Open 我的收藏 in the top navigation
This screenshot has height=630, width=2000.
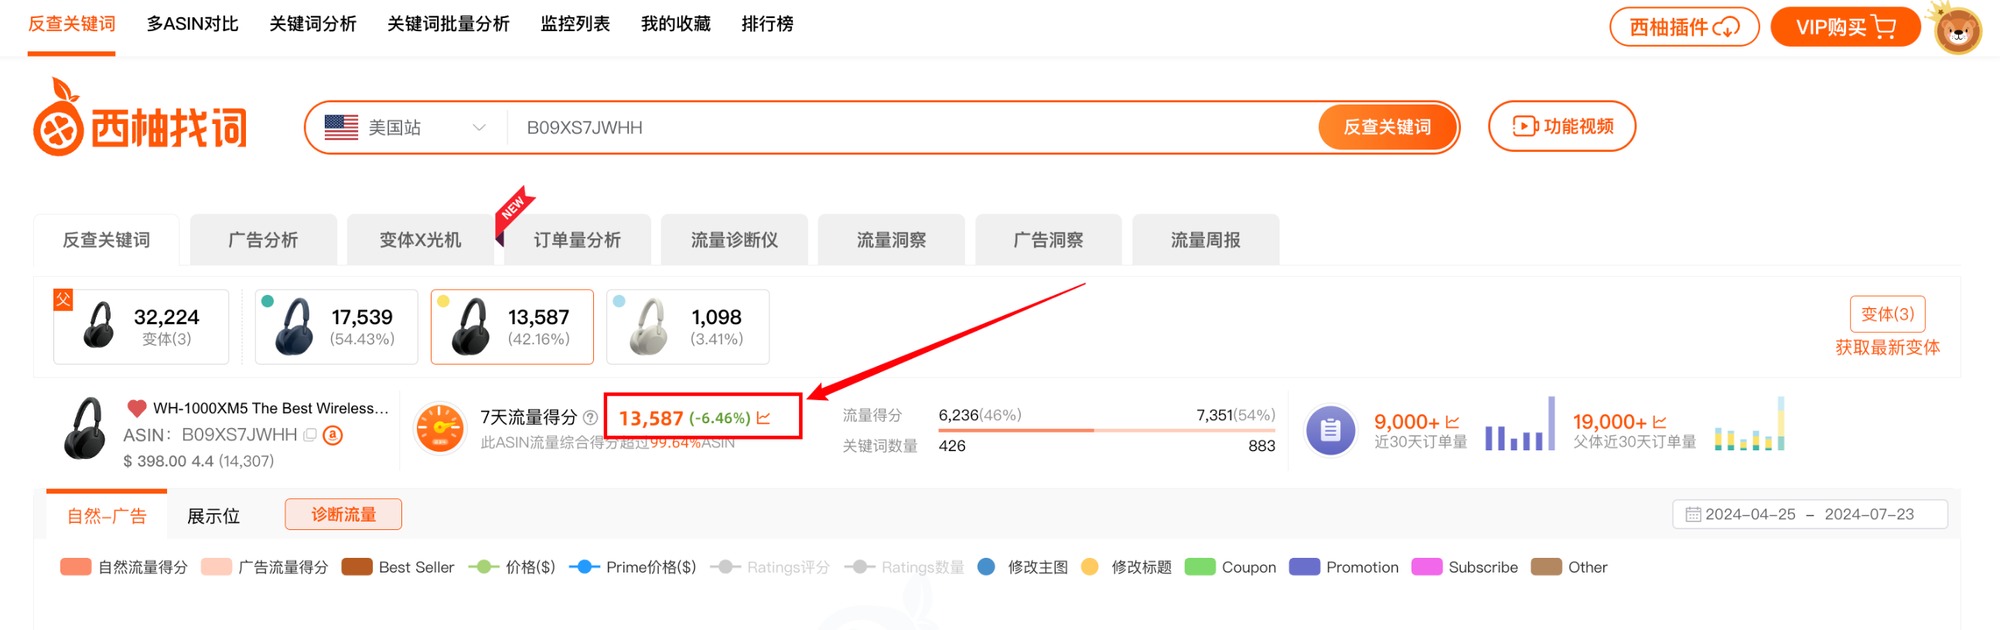coord(676,24)
